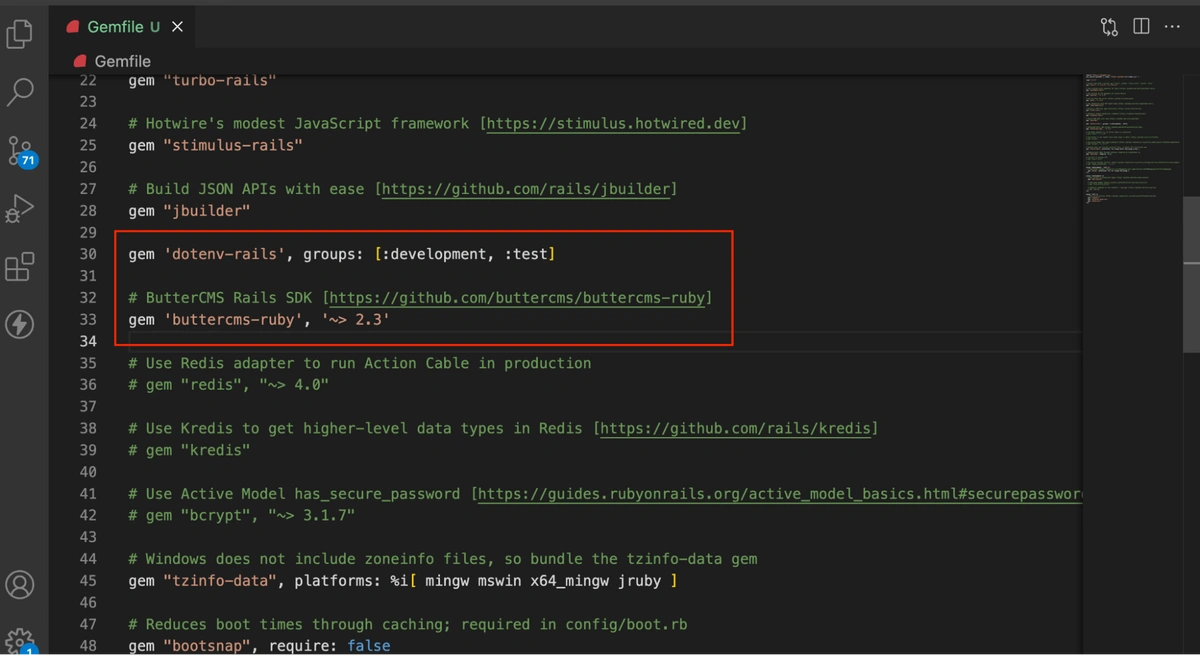This screenshot has height=655, width=1200.
Task: Click the vertical editor scrollbar thumb
Action: [x=1191, y=275]
